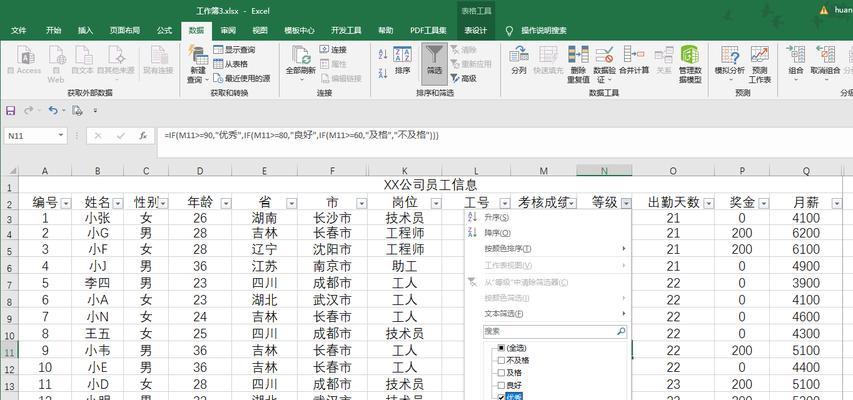
Task: Click the 自 Web import icon
Action: (x=56, y=55)
